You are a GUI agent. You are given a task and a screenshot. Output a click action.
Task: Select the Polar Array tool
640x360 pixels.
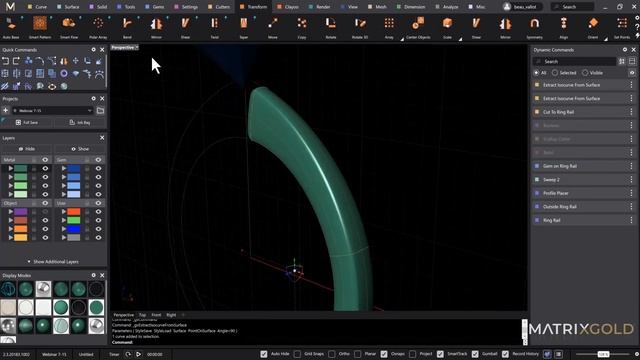[98, 27]
